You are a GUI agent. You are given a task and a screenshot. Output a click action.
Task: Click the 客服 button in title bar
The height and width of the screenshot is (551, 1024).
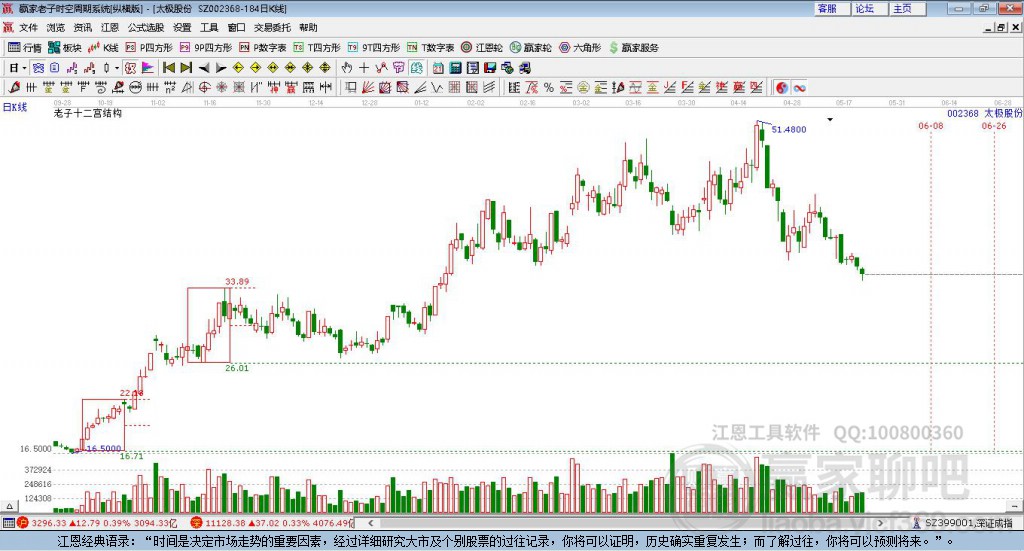(832, 8)
